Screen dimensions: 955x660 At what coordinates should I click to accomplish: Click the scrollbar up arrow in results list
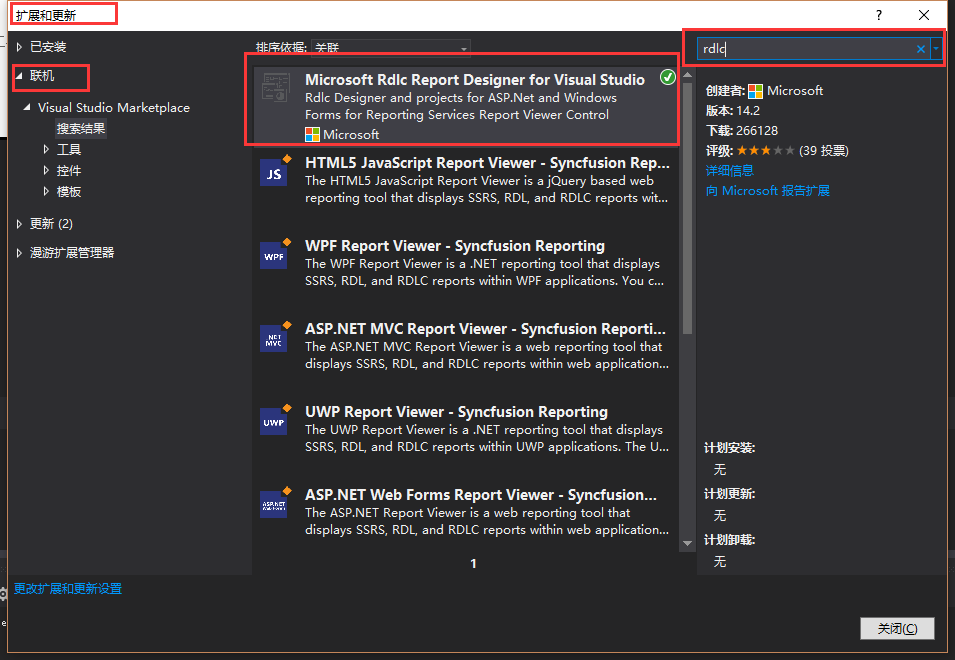coord(688,75)
